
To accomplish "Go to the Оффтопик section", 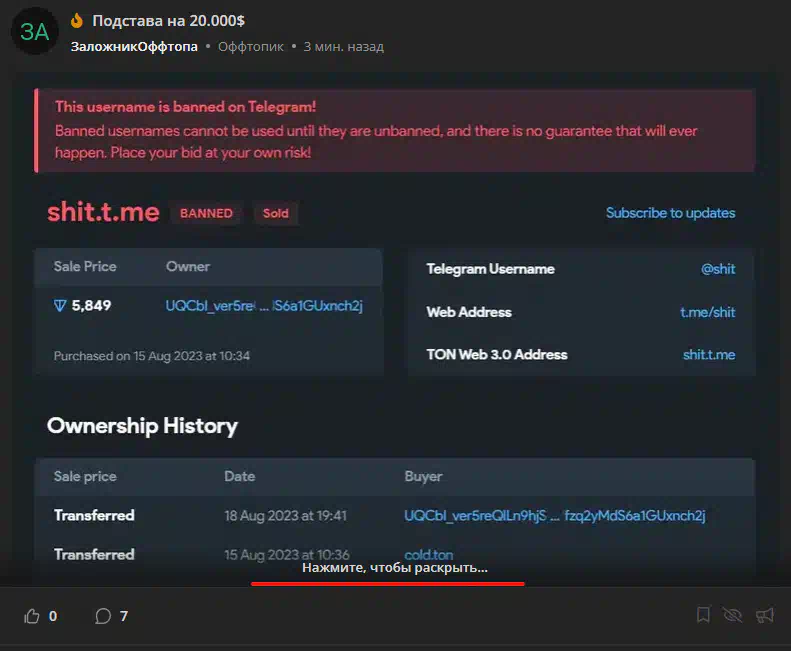I will coord(251,46).
